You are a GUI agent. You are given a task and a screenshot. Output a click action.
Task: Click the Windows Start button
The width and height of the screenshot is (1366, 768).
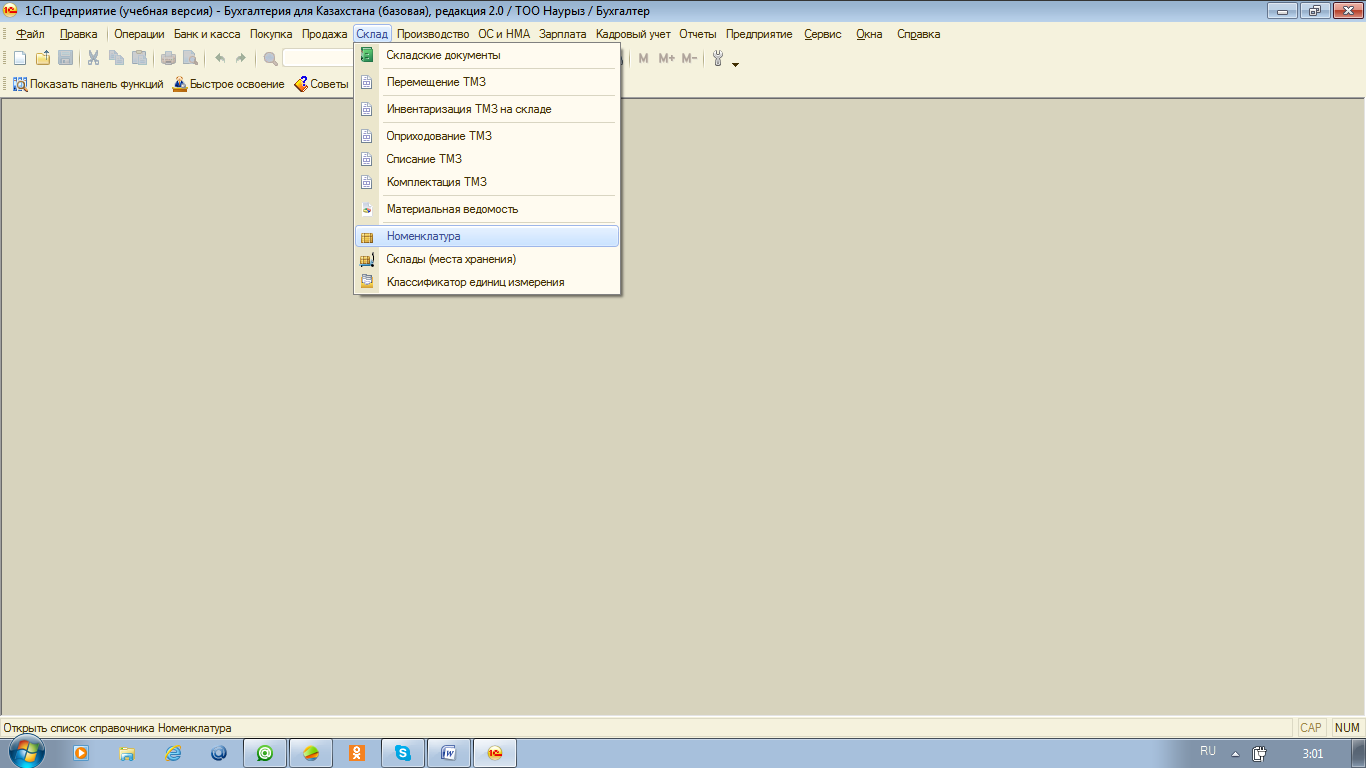(x=27, y=753)
